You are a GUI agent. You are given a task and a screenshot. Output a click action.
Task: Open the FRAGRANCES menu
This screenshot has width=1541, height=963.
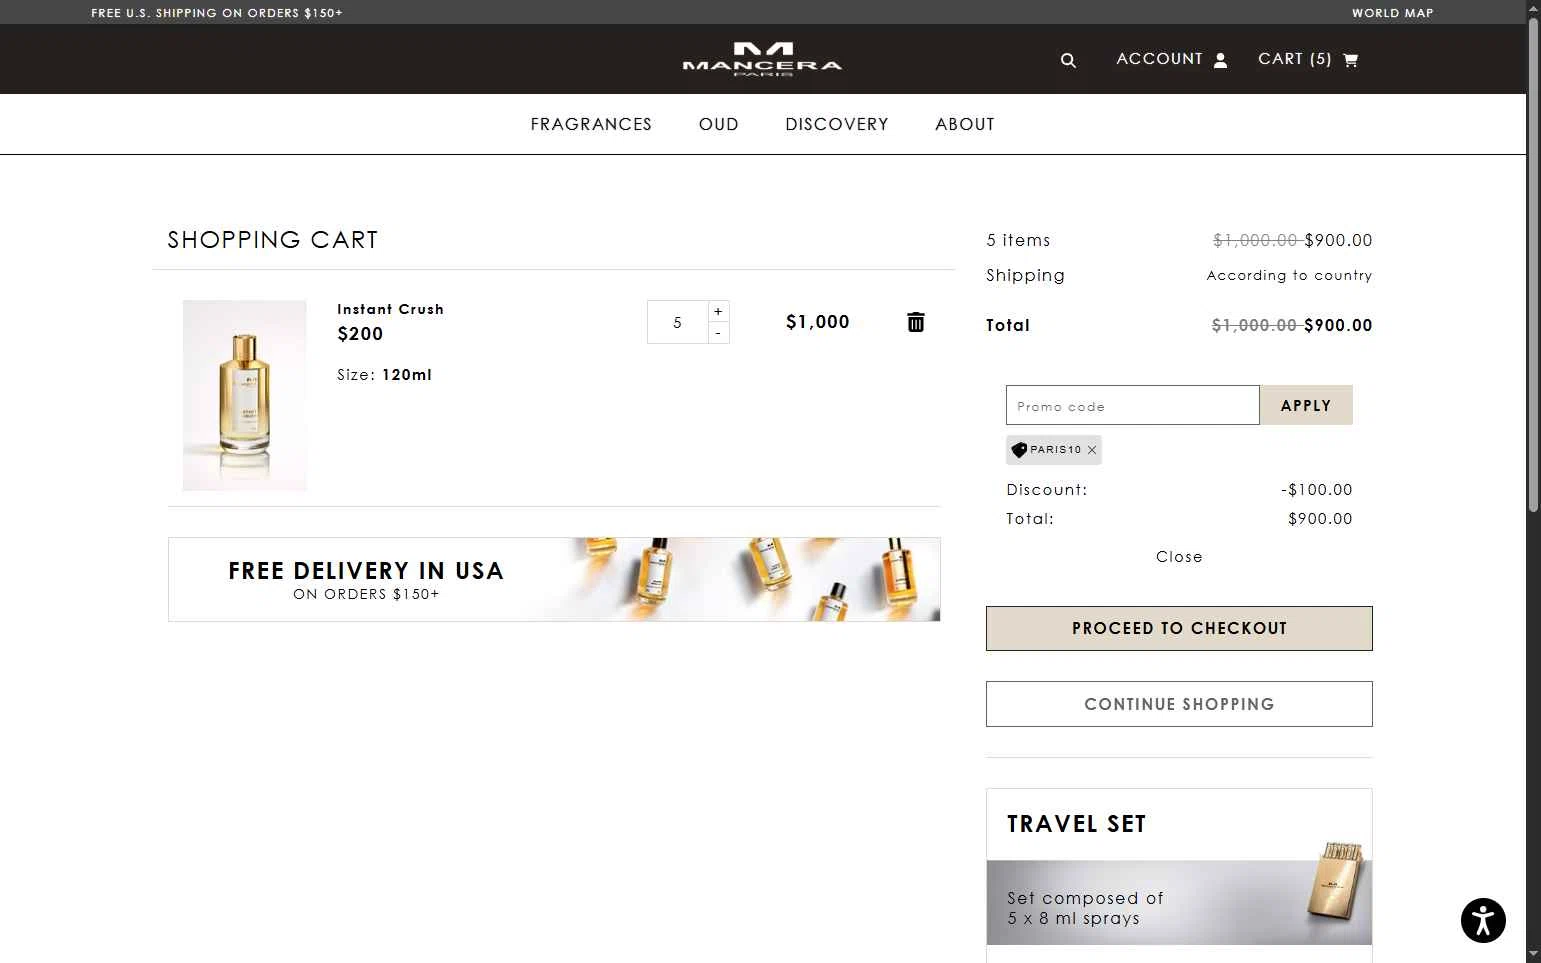coord(591,124)
